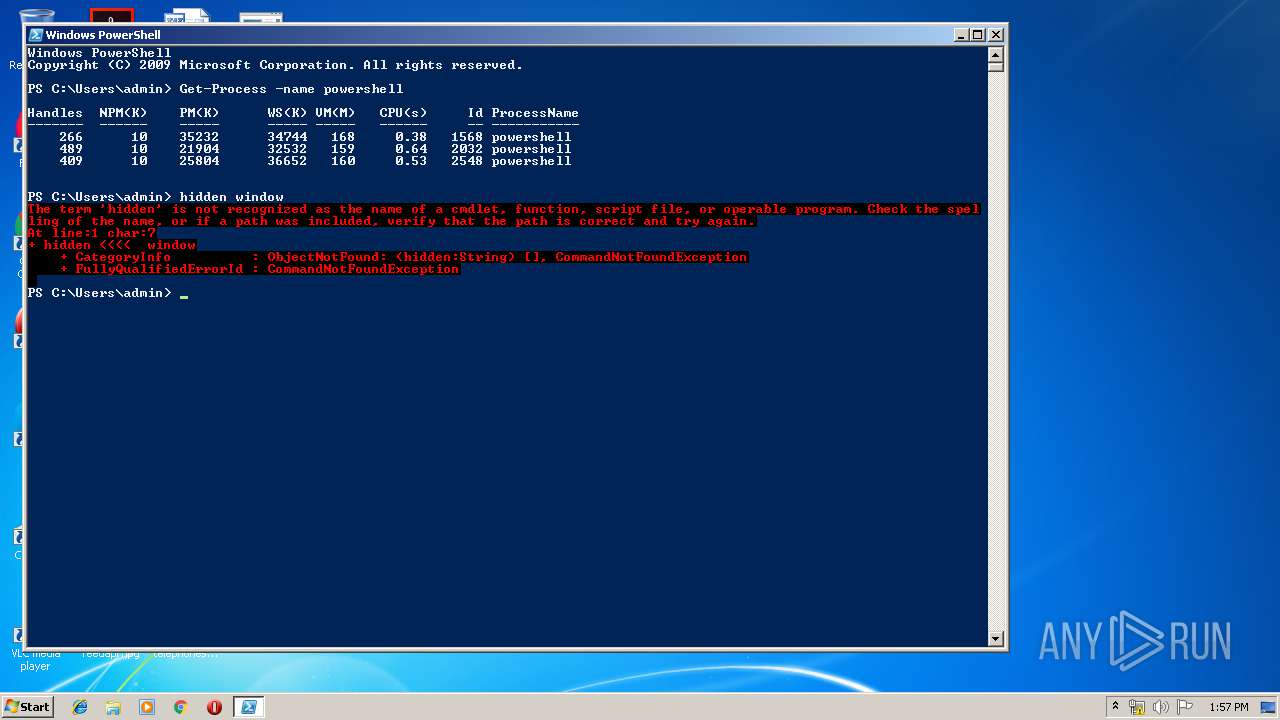Click the Copyright Microsoft Corporation line
The width and height of the screenshot is (1280, 720).
coord(275,65)
